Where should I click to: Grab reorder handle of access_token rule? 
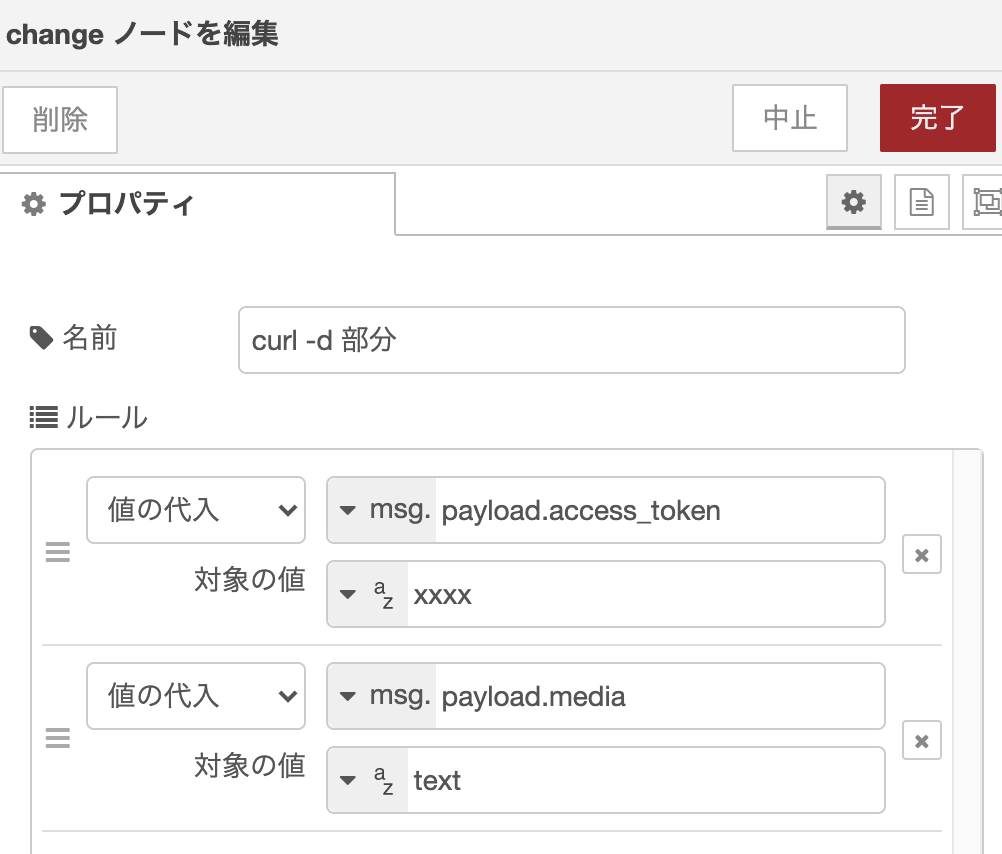click(58, 552)
